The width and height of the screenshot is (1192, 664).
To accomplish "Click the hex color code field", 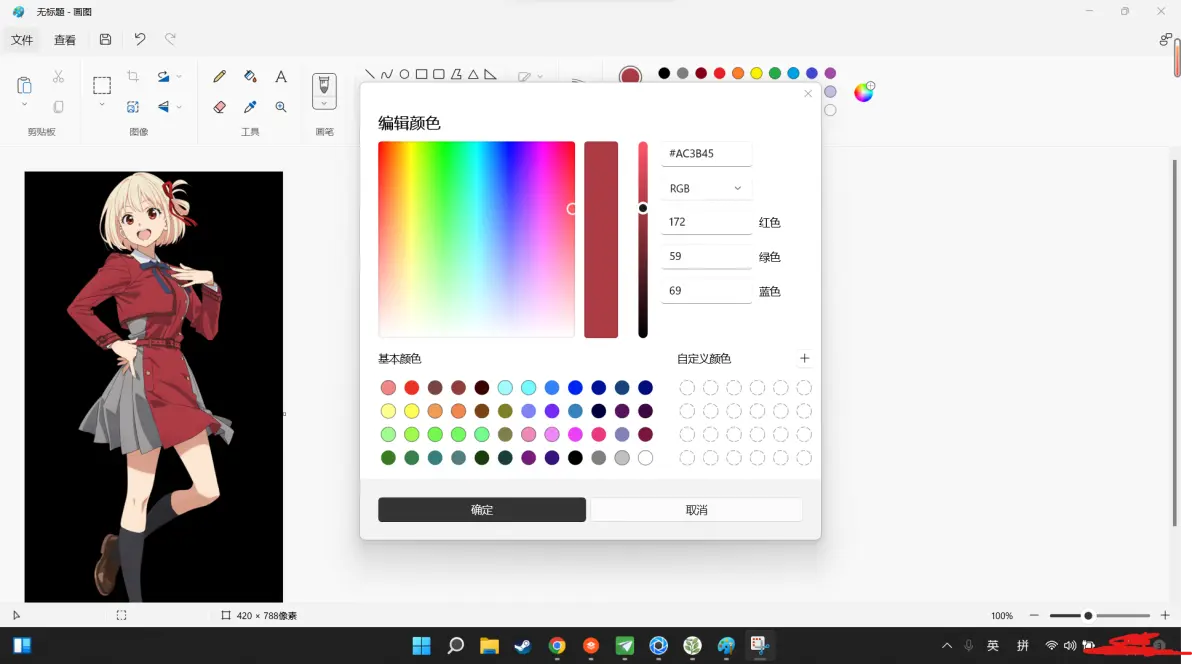I will [706, 154].
